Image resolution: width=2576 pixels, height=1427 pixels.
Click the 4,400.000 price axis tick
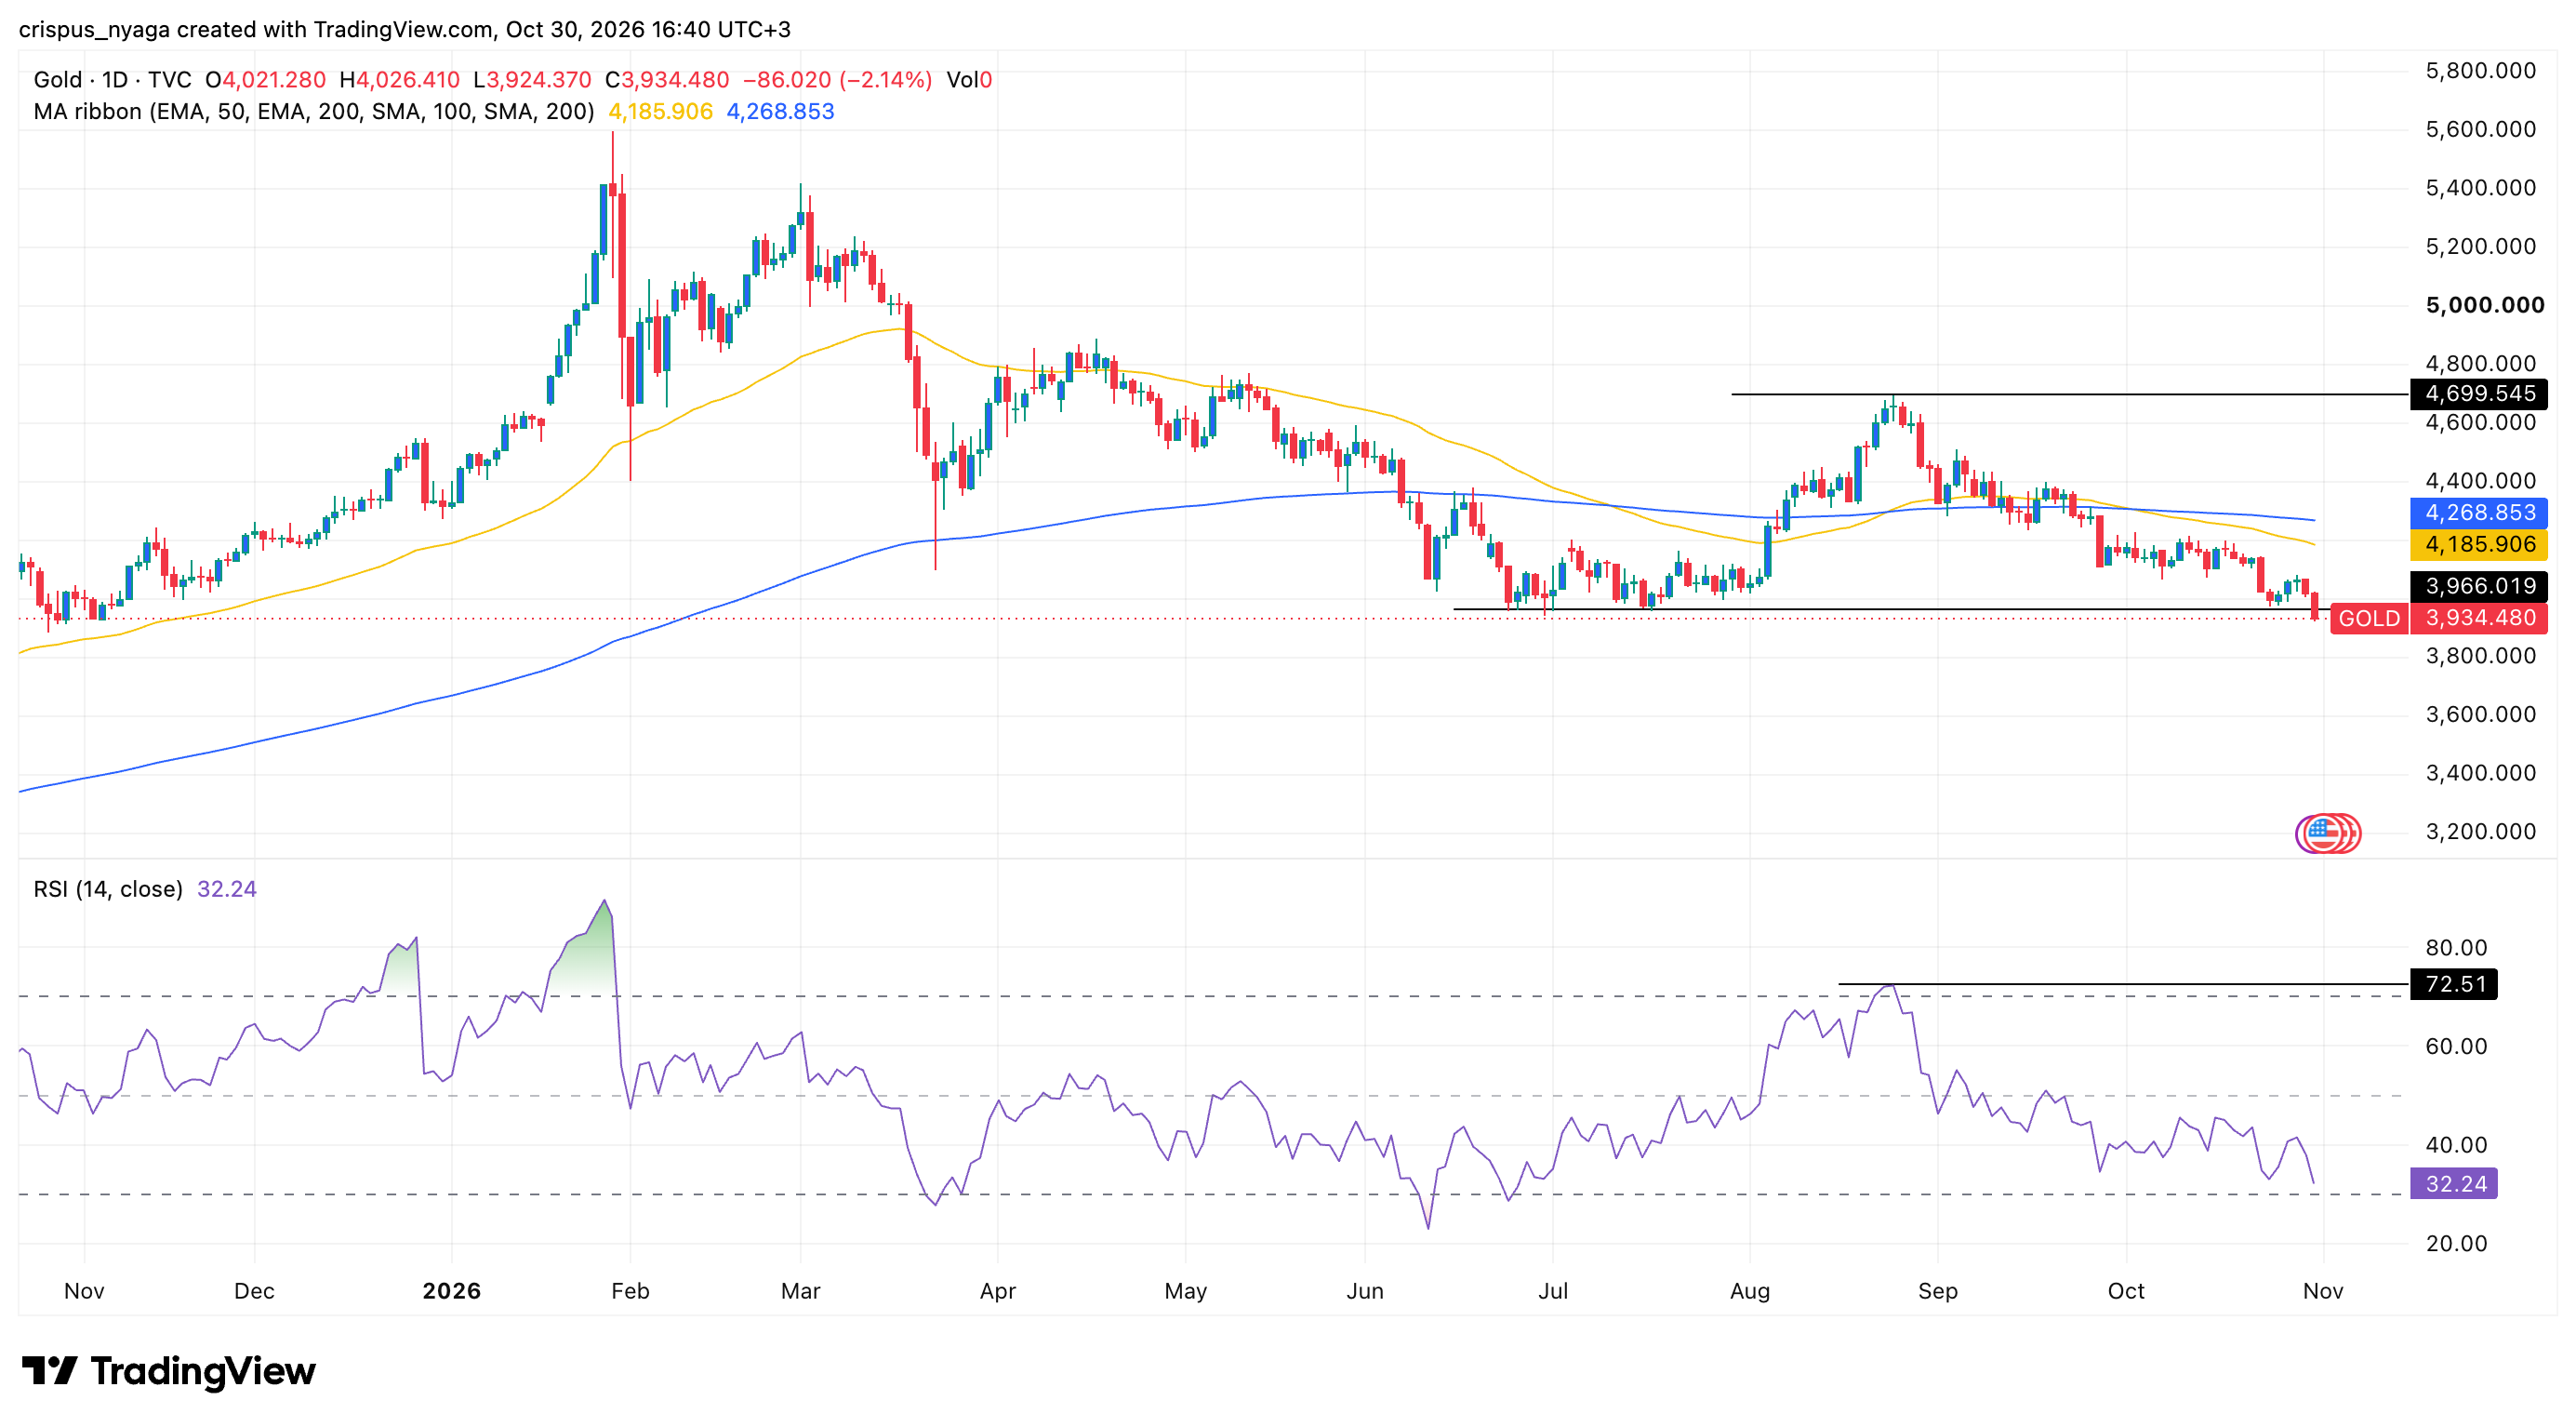point(2481,481)
